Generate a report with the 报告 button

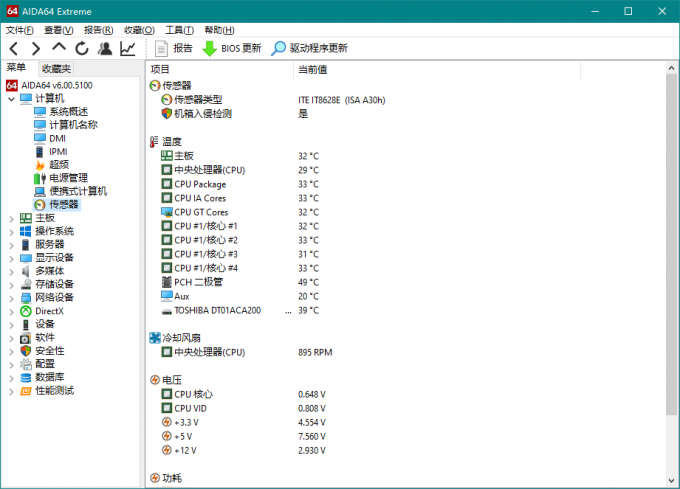click(x=173, y=49)
